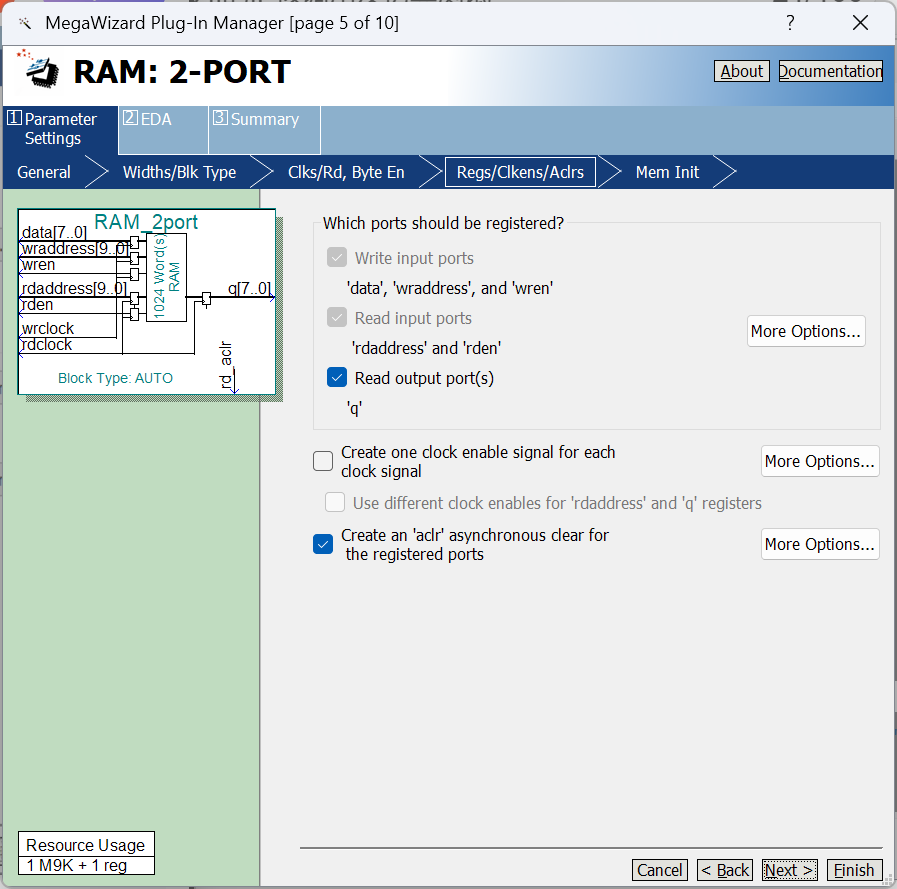
Task: Click the 'rdclock' port label in diagram
Action: 47,345
